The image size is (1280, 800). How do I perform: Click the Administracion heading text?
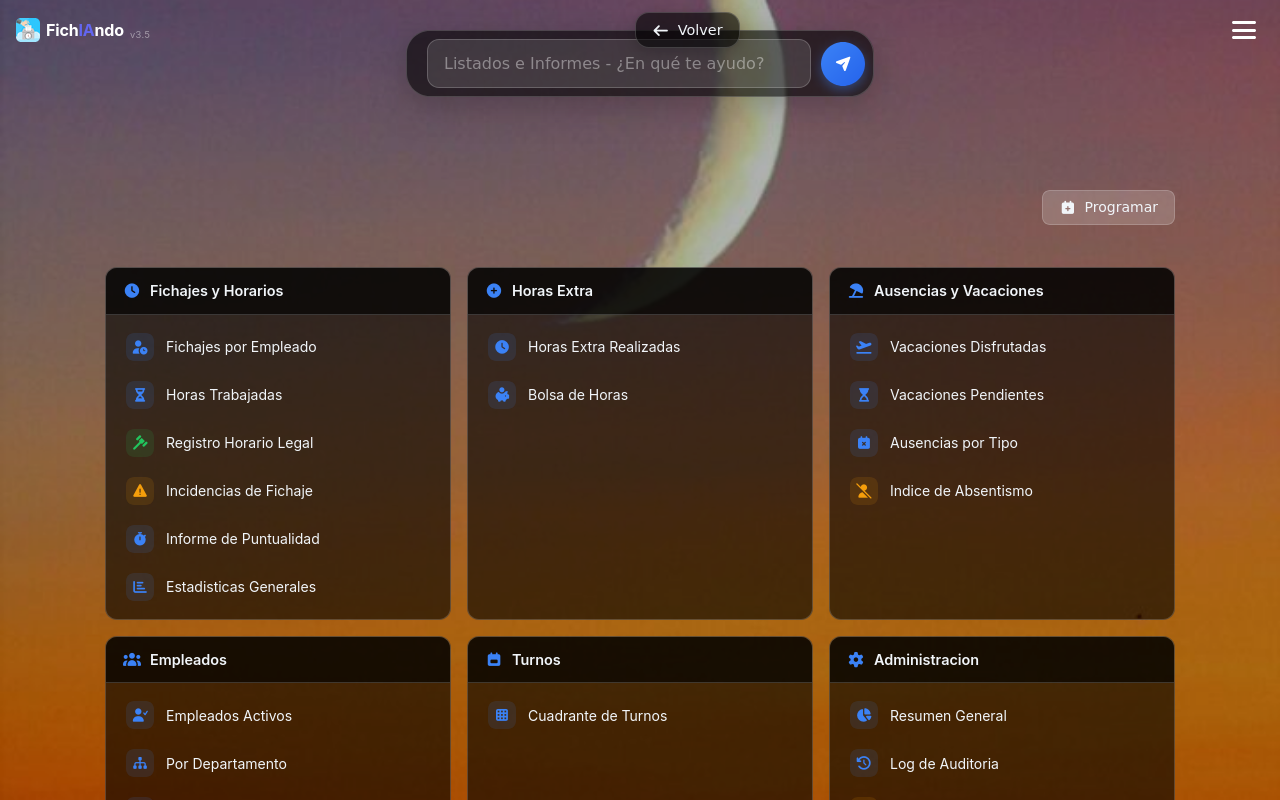(926, 660)
